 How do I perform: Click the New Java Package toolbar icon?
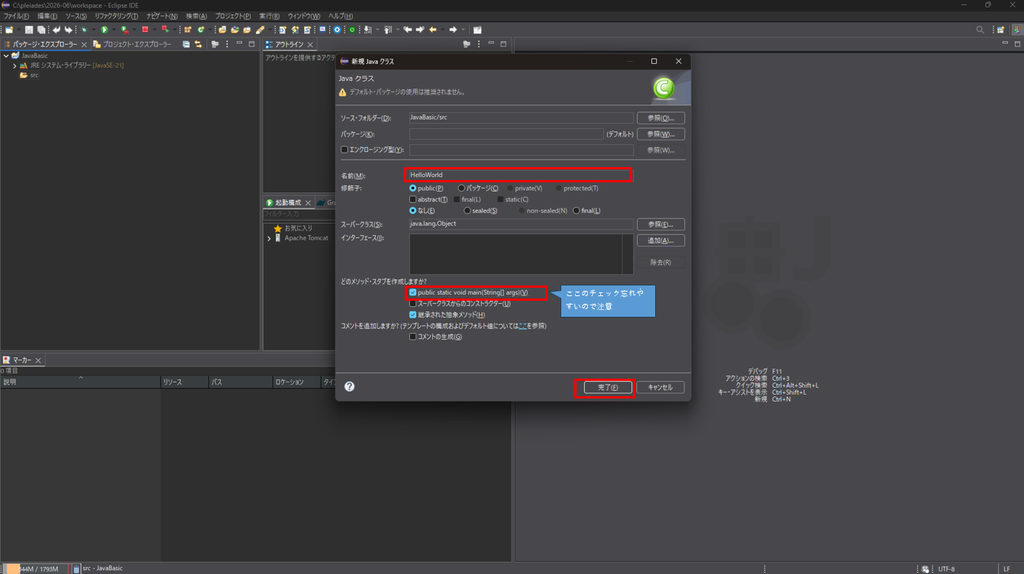coord(187,29)
